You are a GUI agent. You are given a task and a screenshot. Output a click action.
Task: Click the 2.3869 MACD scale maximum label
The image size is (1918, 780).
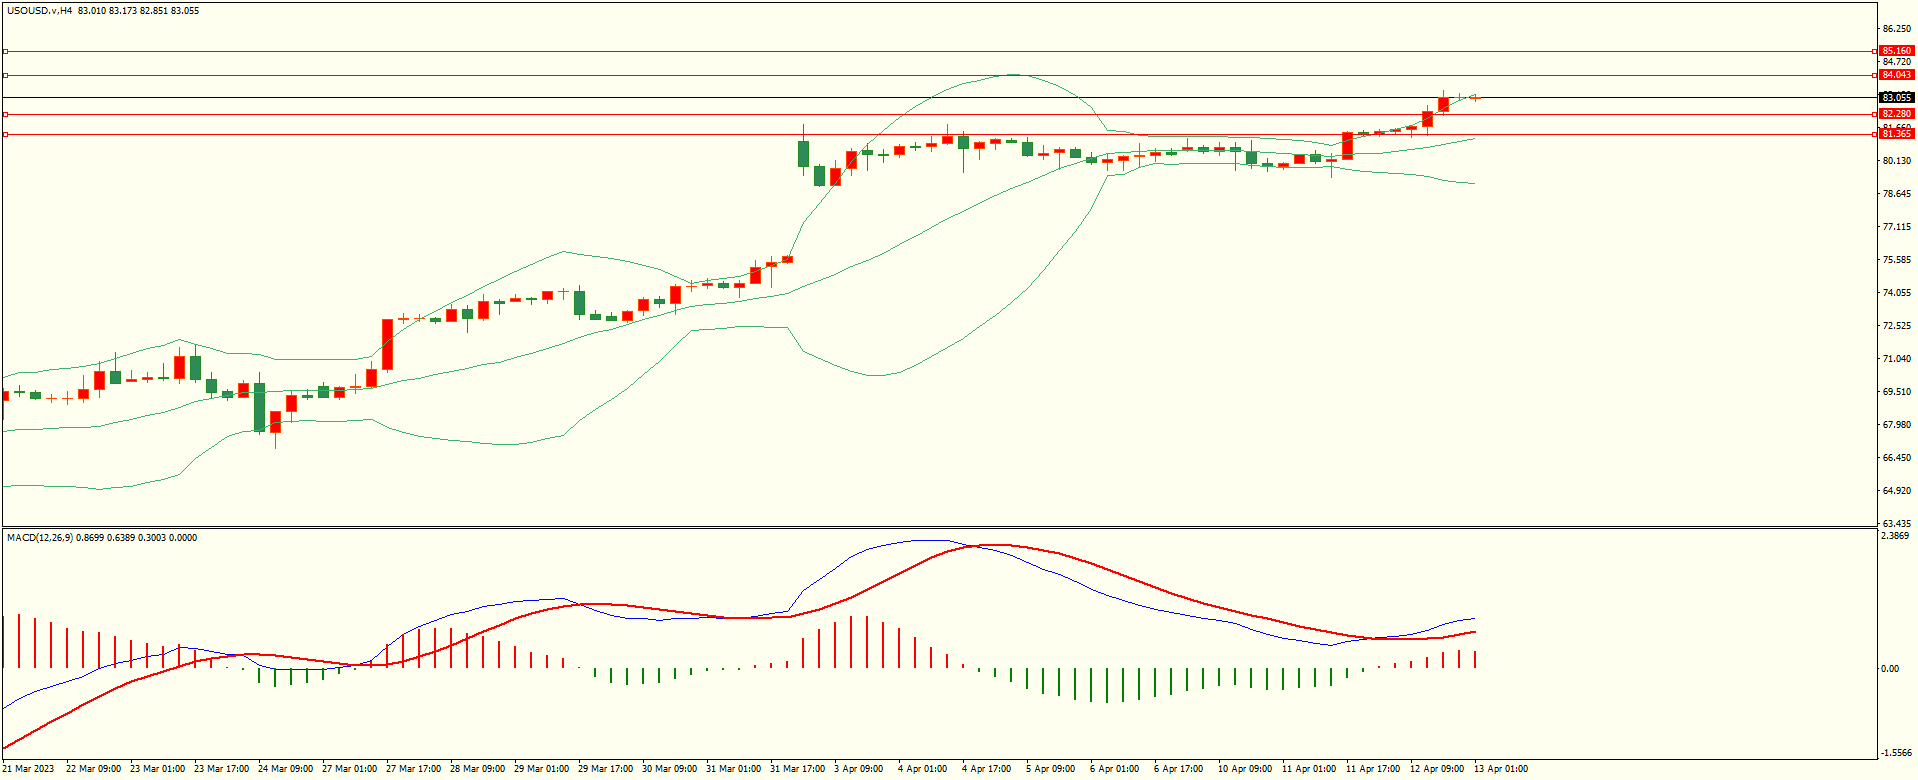click(1895, 536)
